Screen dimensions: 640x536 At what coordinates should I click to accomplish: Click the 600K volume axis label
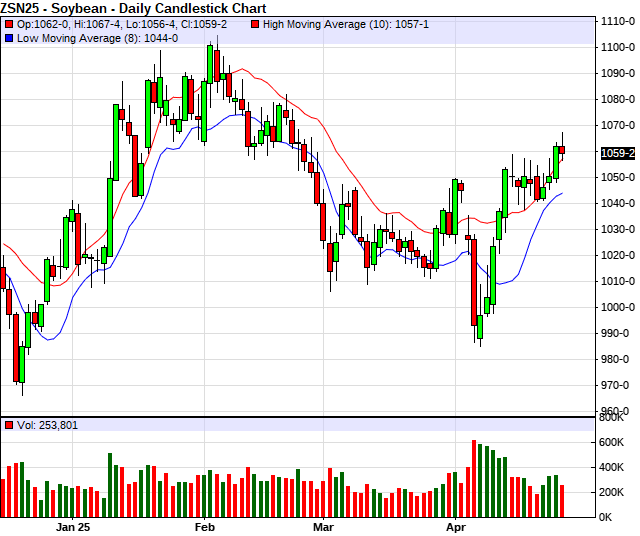click(613, 442)
